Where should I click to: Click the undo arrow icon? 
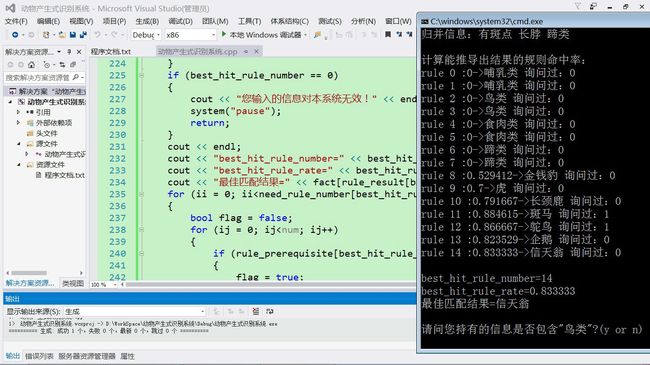point(97,35)
